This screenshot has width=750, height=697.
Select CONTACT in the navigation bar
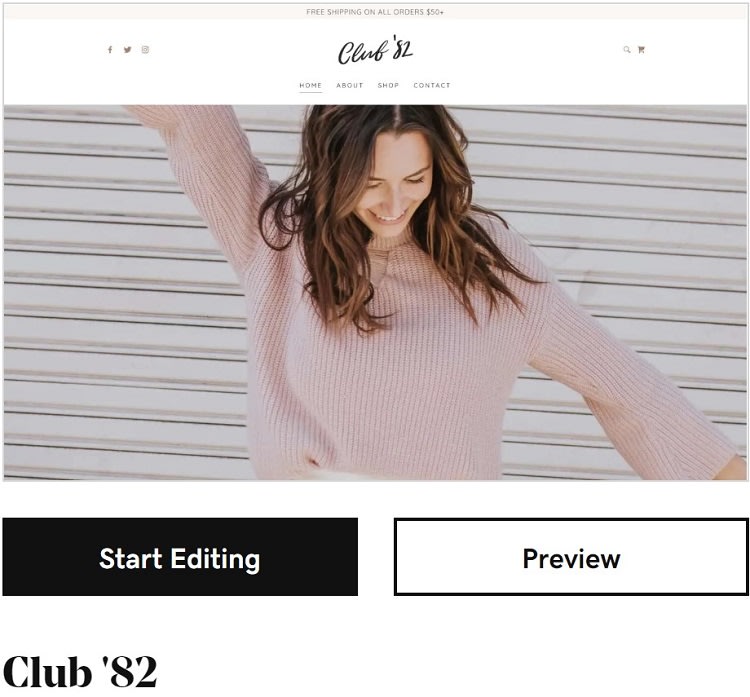coord(432,85)
